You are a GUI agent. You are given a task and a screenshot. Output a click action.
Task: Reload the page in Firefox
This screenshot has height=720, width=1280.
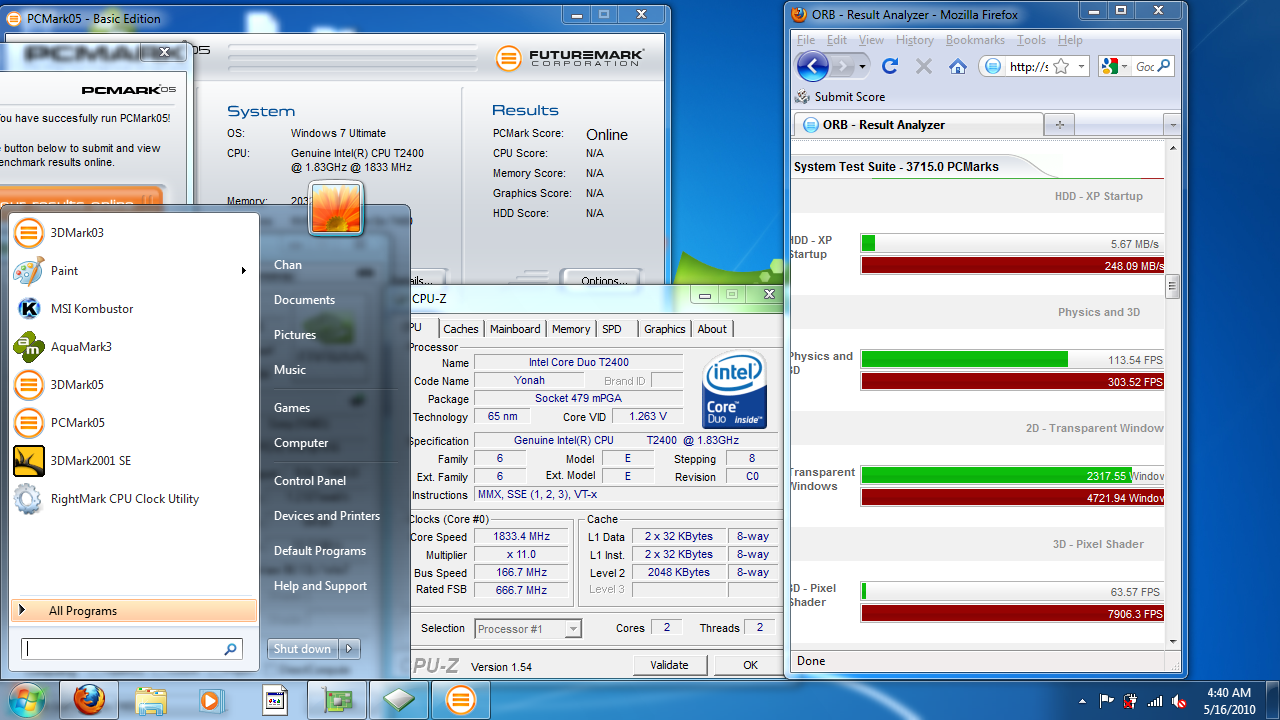890,66
